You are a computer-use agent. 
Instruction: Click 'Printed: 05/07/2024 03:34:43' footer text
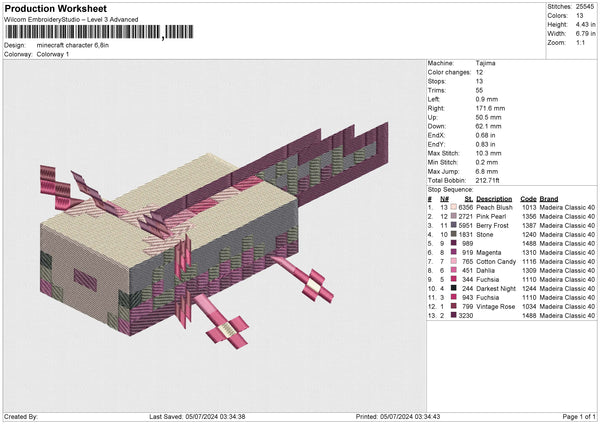click(x=398, y=416)
